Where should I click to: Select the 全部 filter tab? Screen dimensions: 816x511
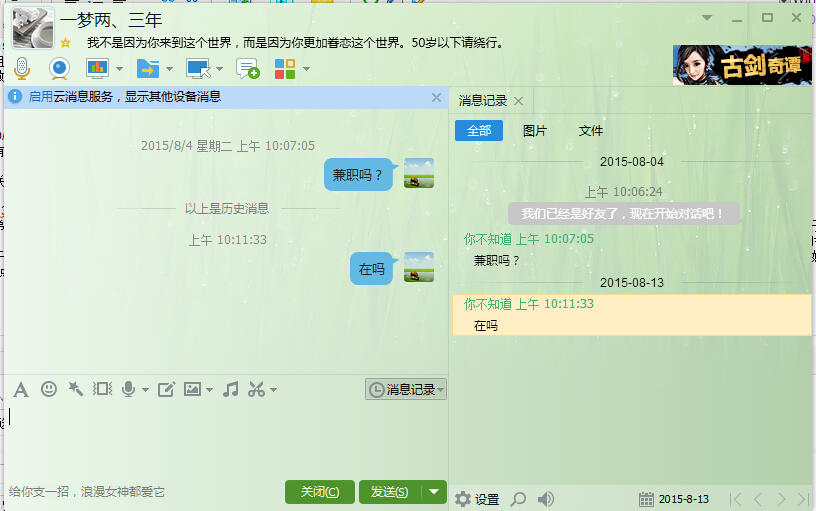point(479,131)
